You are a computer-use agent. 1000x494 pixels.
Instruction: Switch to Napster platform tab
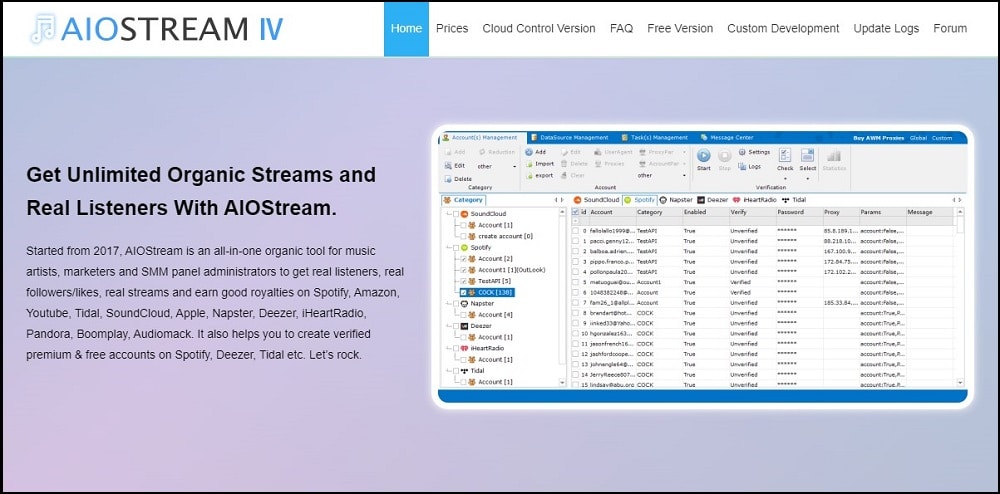[677, 200]
